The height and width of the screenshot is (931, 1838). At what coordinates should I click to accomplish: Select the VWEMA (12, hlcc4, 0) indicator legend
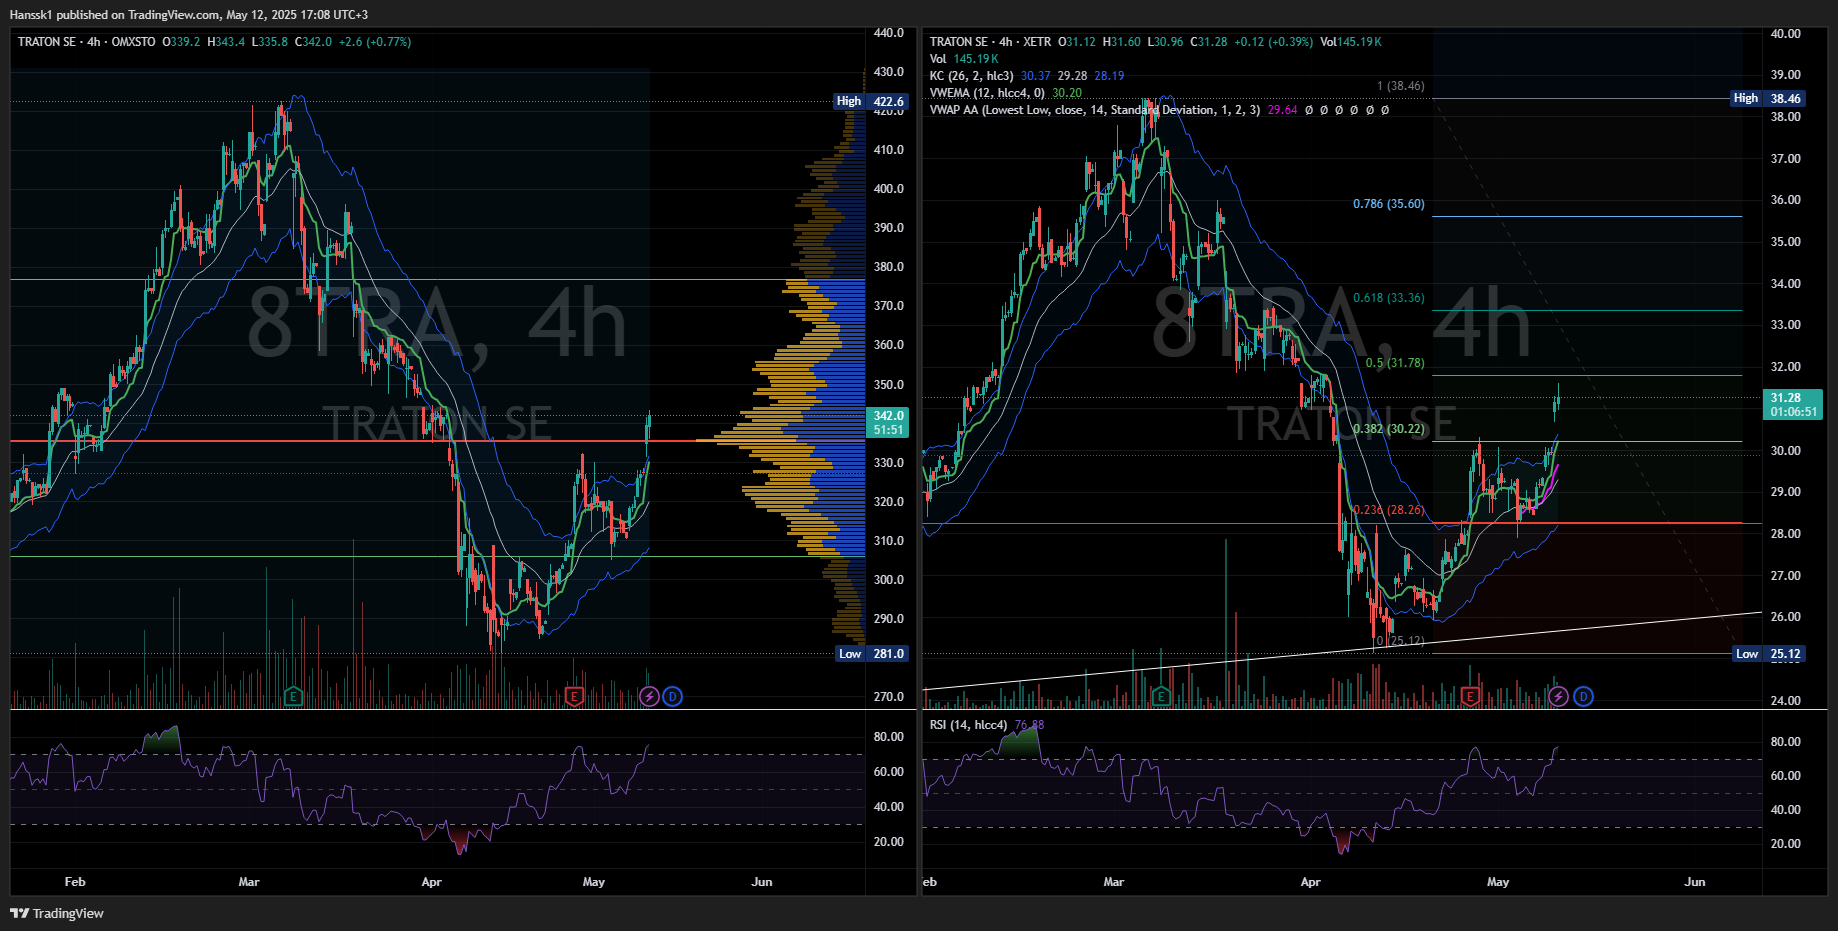986,93
